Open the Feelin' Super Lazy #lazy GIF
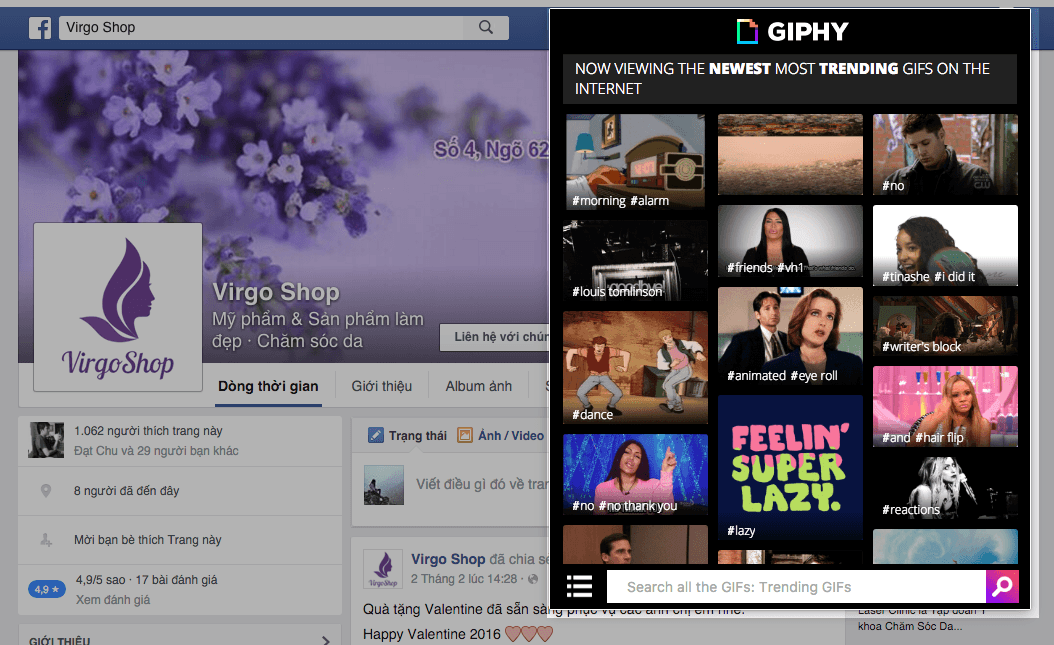This screenshot has height=645, width=1054. coord(790,468)
